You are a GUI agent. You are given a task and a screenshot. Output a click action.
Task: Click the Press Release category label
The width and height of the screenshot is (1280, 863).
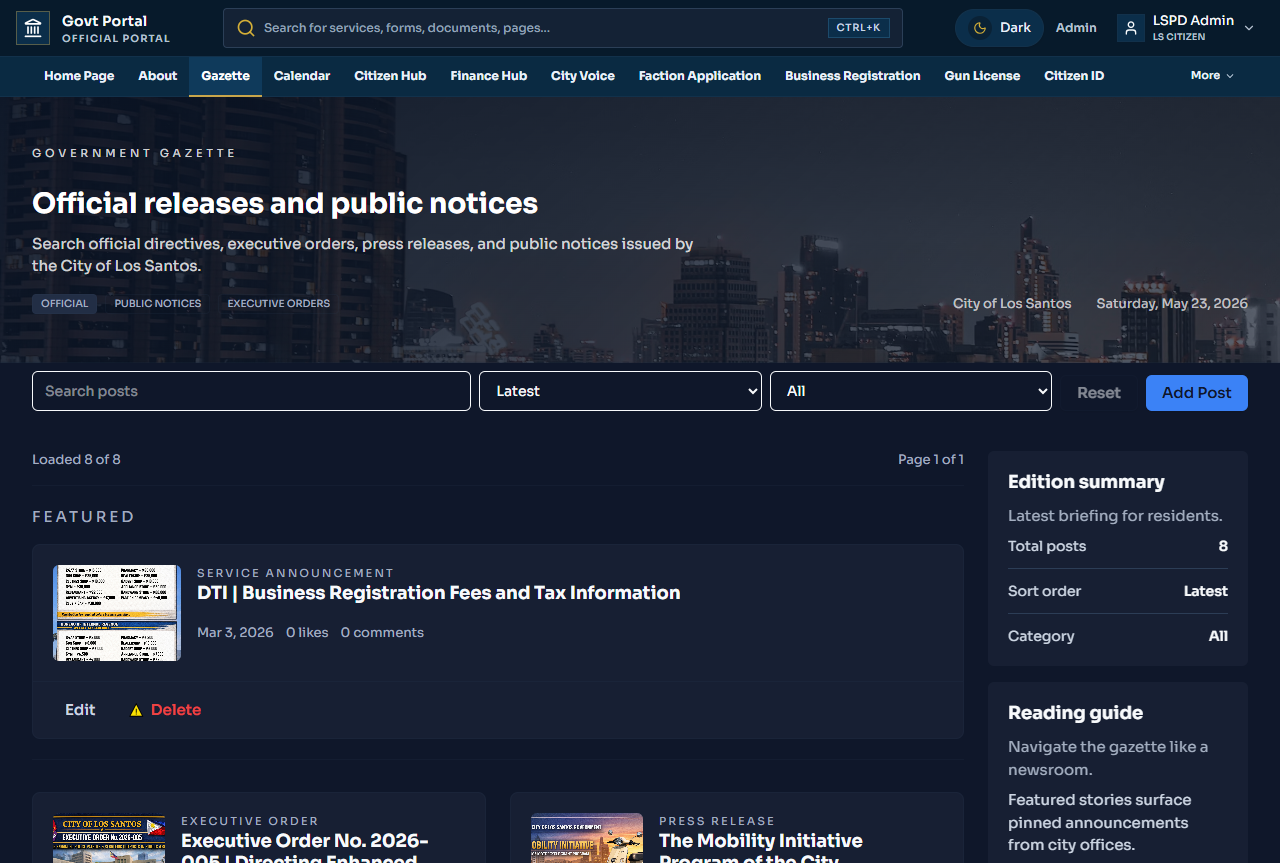pos(717,821)
